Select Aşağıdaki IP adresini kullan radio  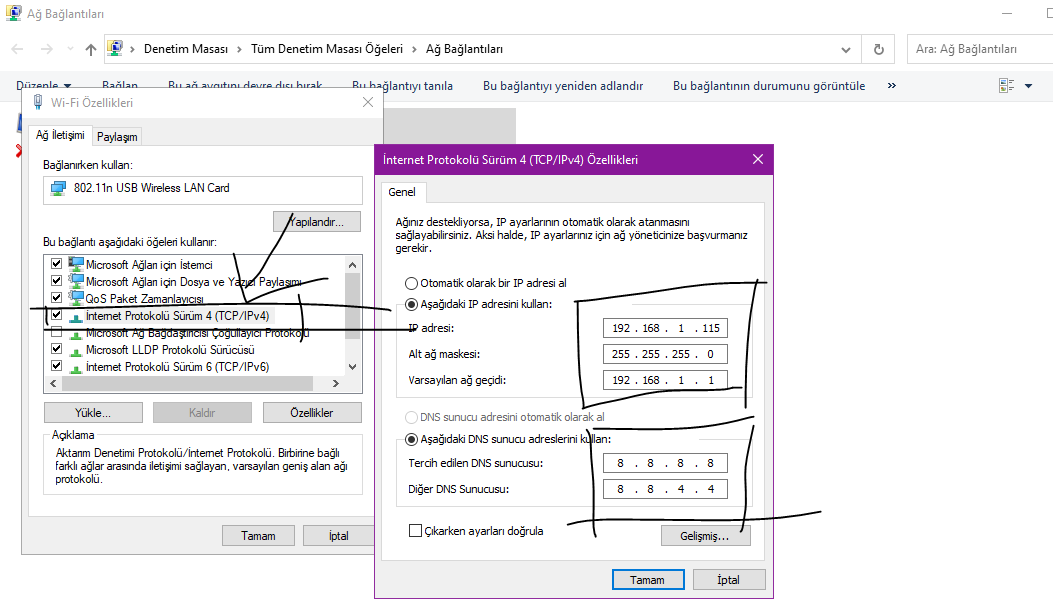(411, 304)
